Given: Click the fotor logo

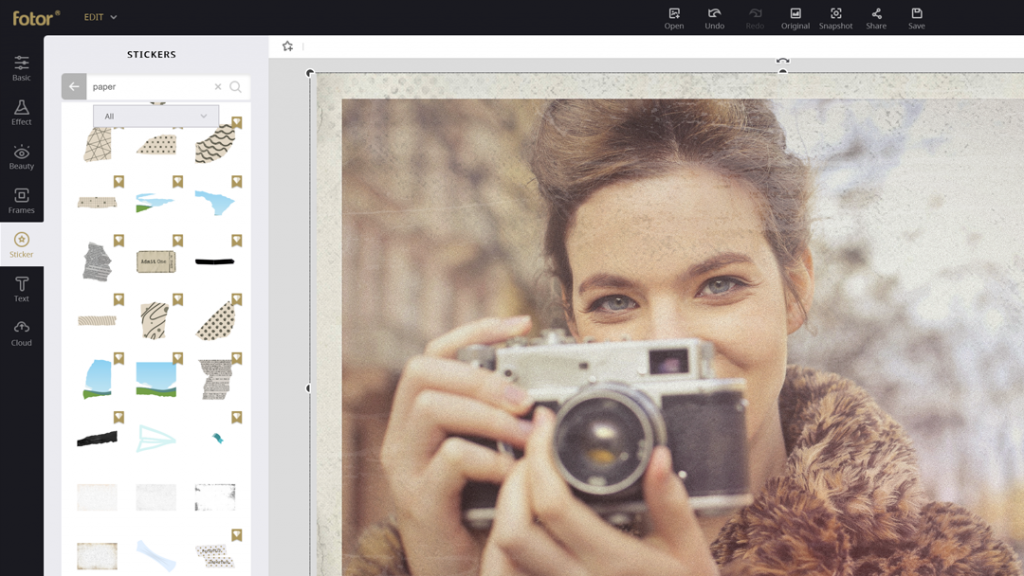Looking at the screenshot, I should click(36, 18).
